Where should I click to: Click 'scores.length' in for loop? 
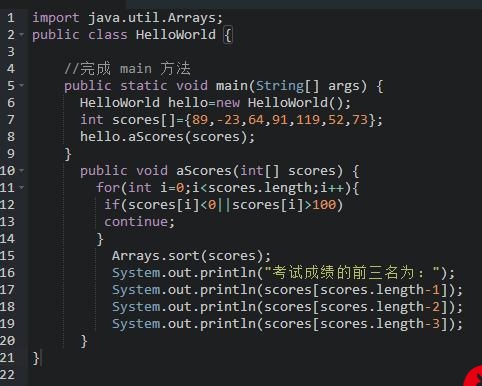260,188
